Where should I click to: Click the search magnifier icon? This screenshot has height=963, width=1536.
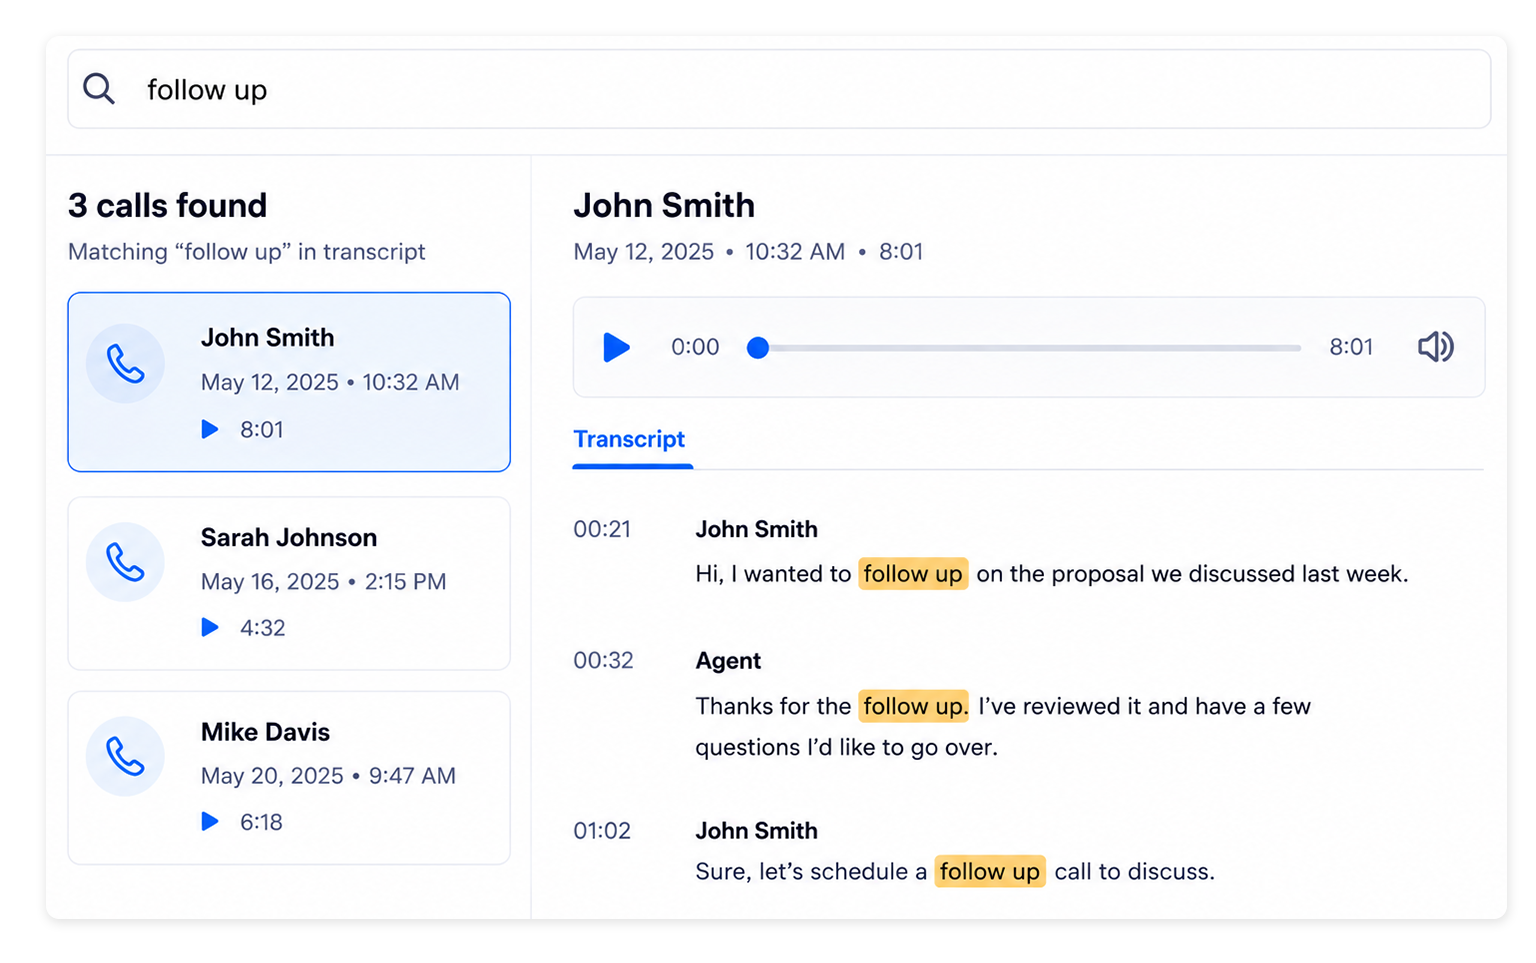point(99,89)
